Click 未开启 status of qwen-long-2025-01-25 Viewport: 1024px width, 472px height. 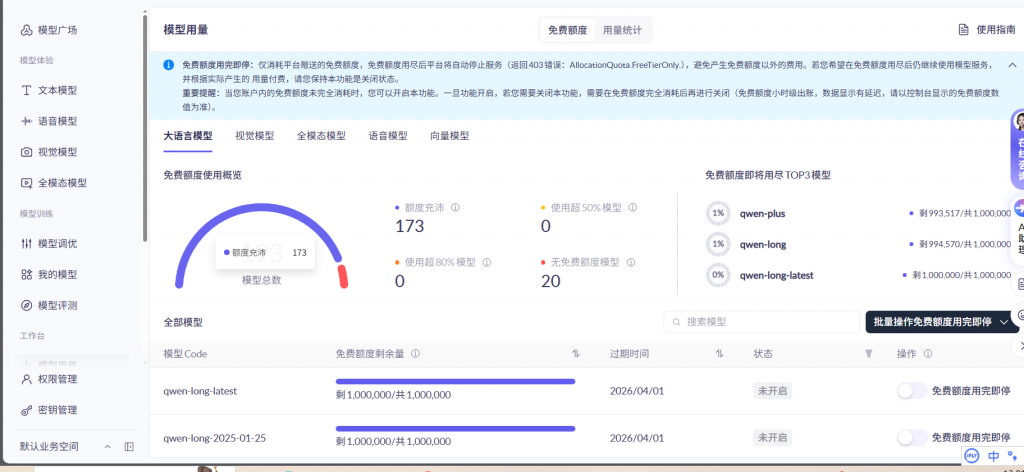coord(773,437)
